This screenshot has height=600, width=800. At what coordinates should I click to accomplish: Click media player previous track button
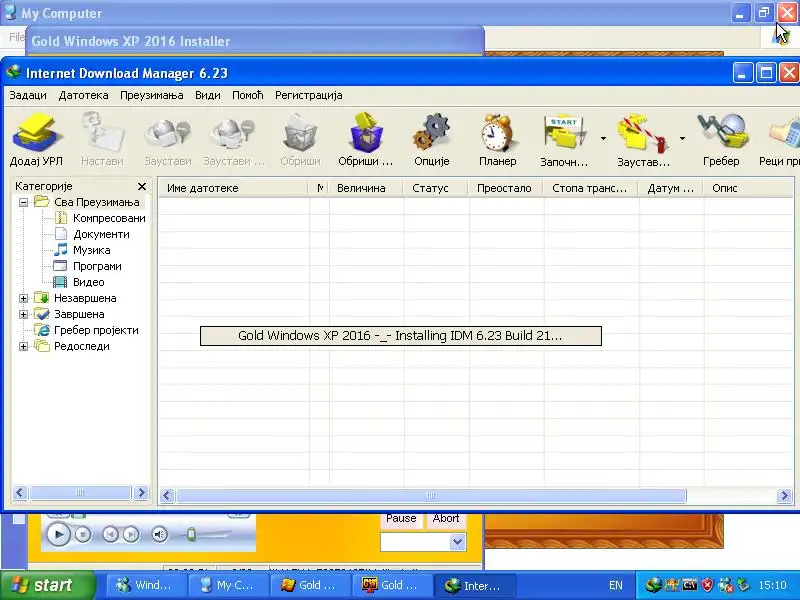point(110,534)
